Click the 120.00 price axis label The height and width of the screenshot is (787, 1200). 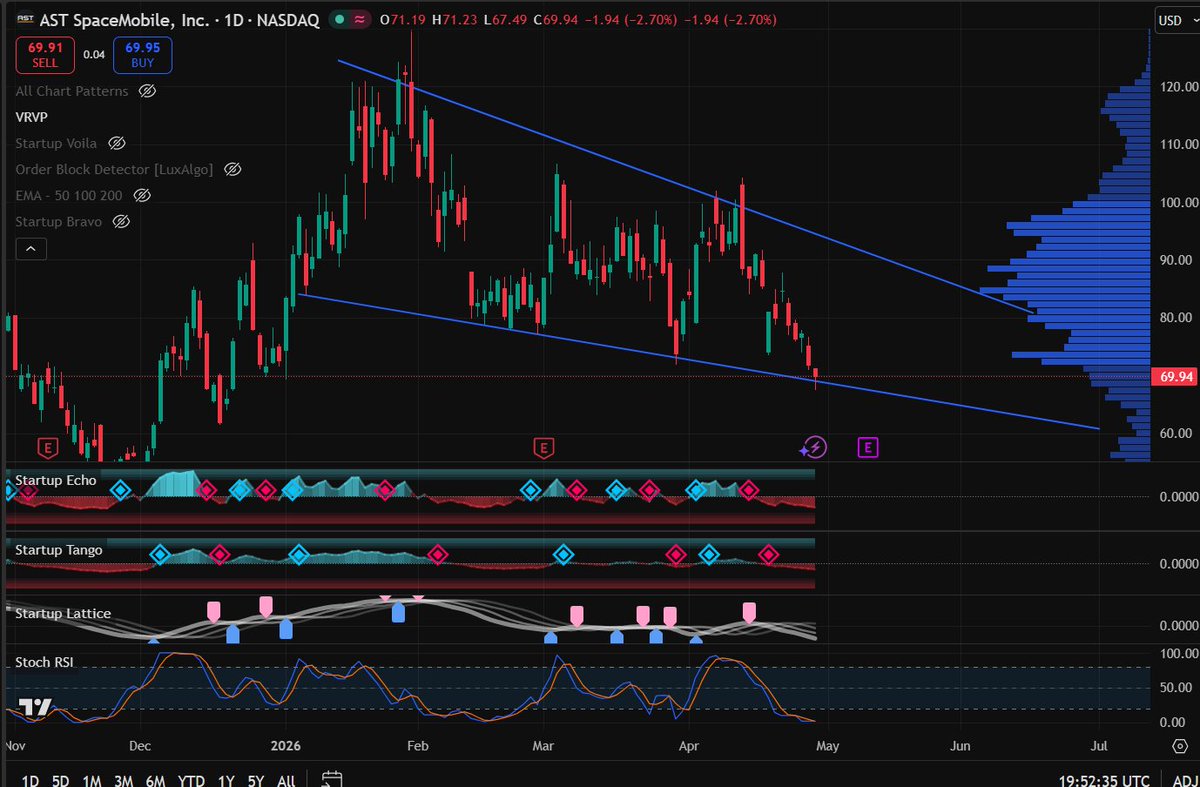point(1177,87)
